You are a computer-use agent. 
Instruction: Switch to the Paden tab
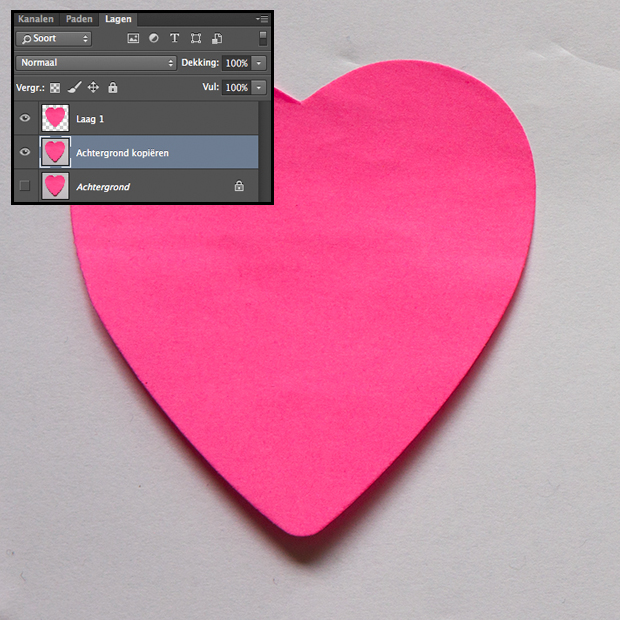(79, 19)
